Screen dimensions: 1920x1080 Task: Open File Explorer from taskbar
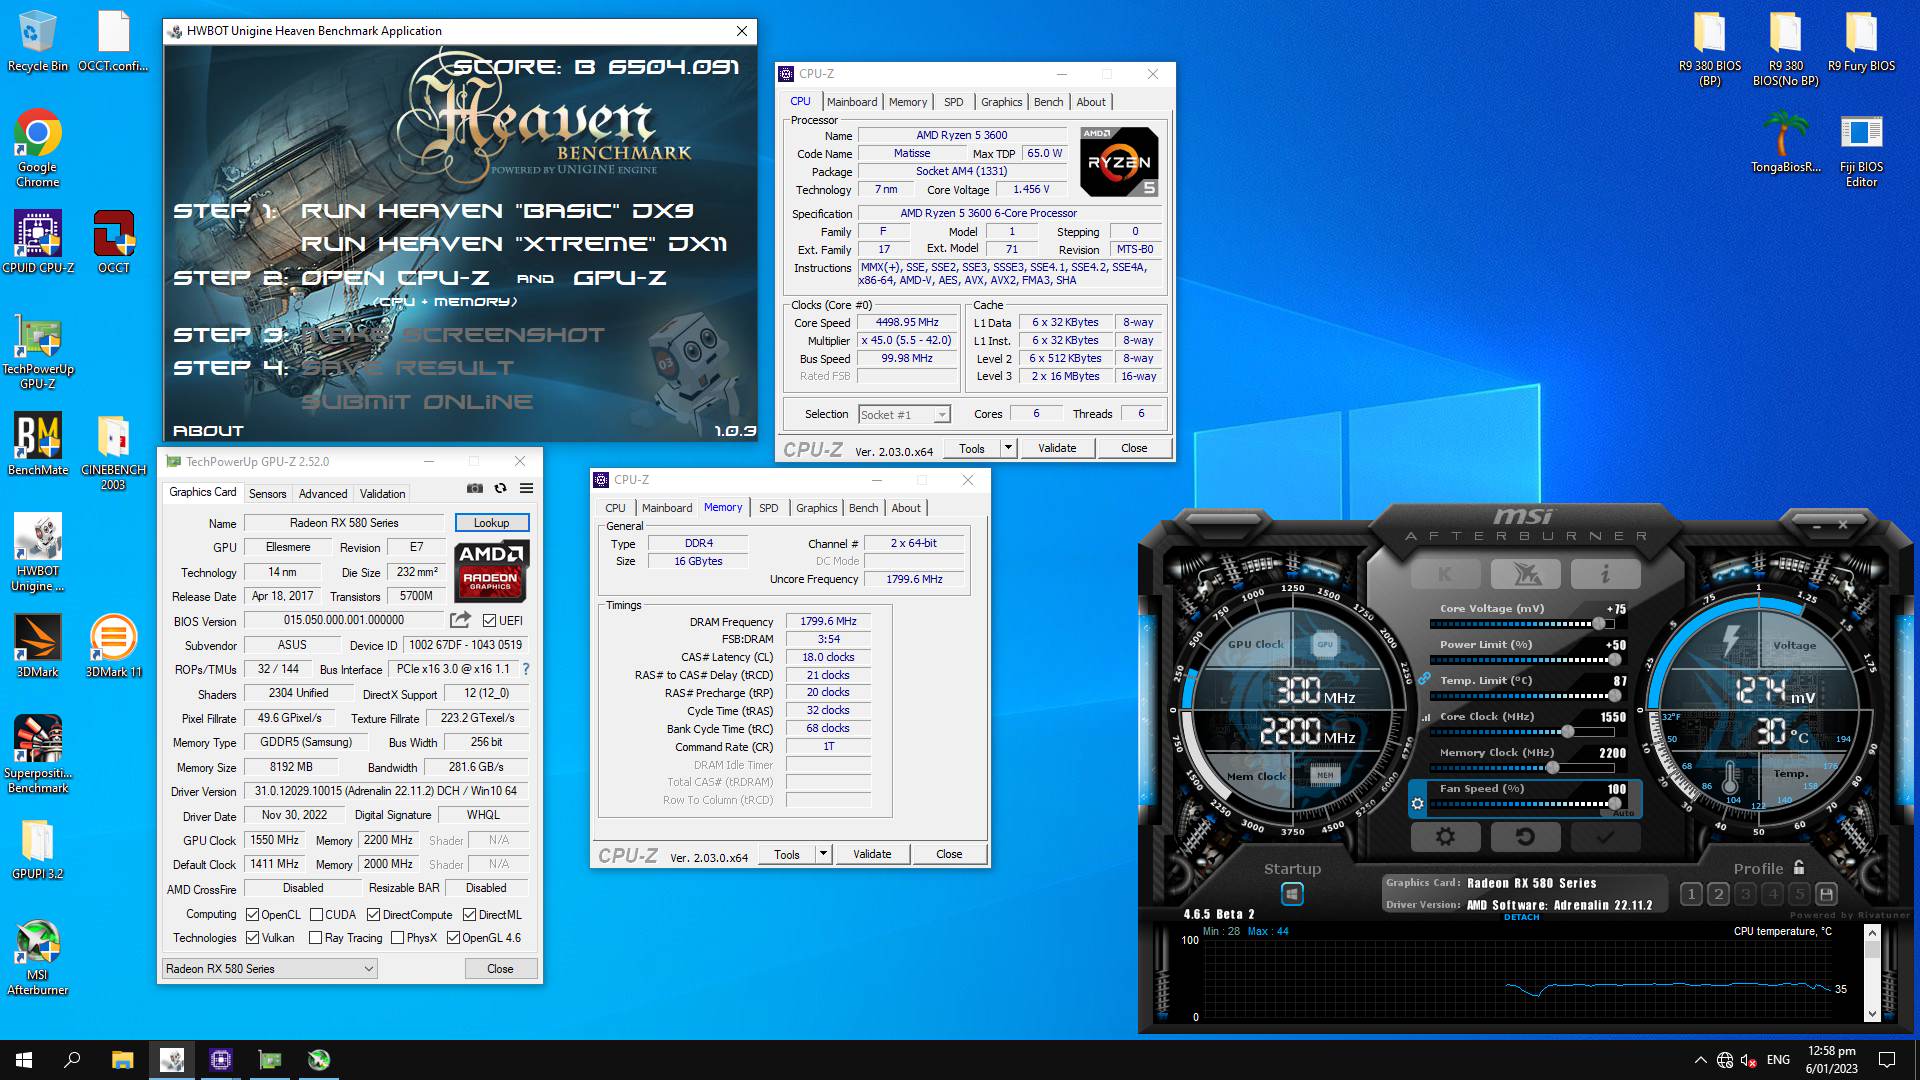tap(122, 1060)
